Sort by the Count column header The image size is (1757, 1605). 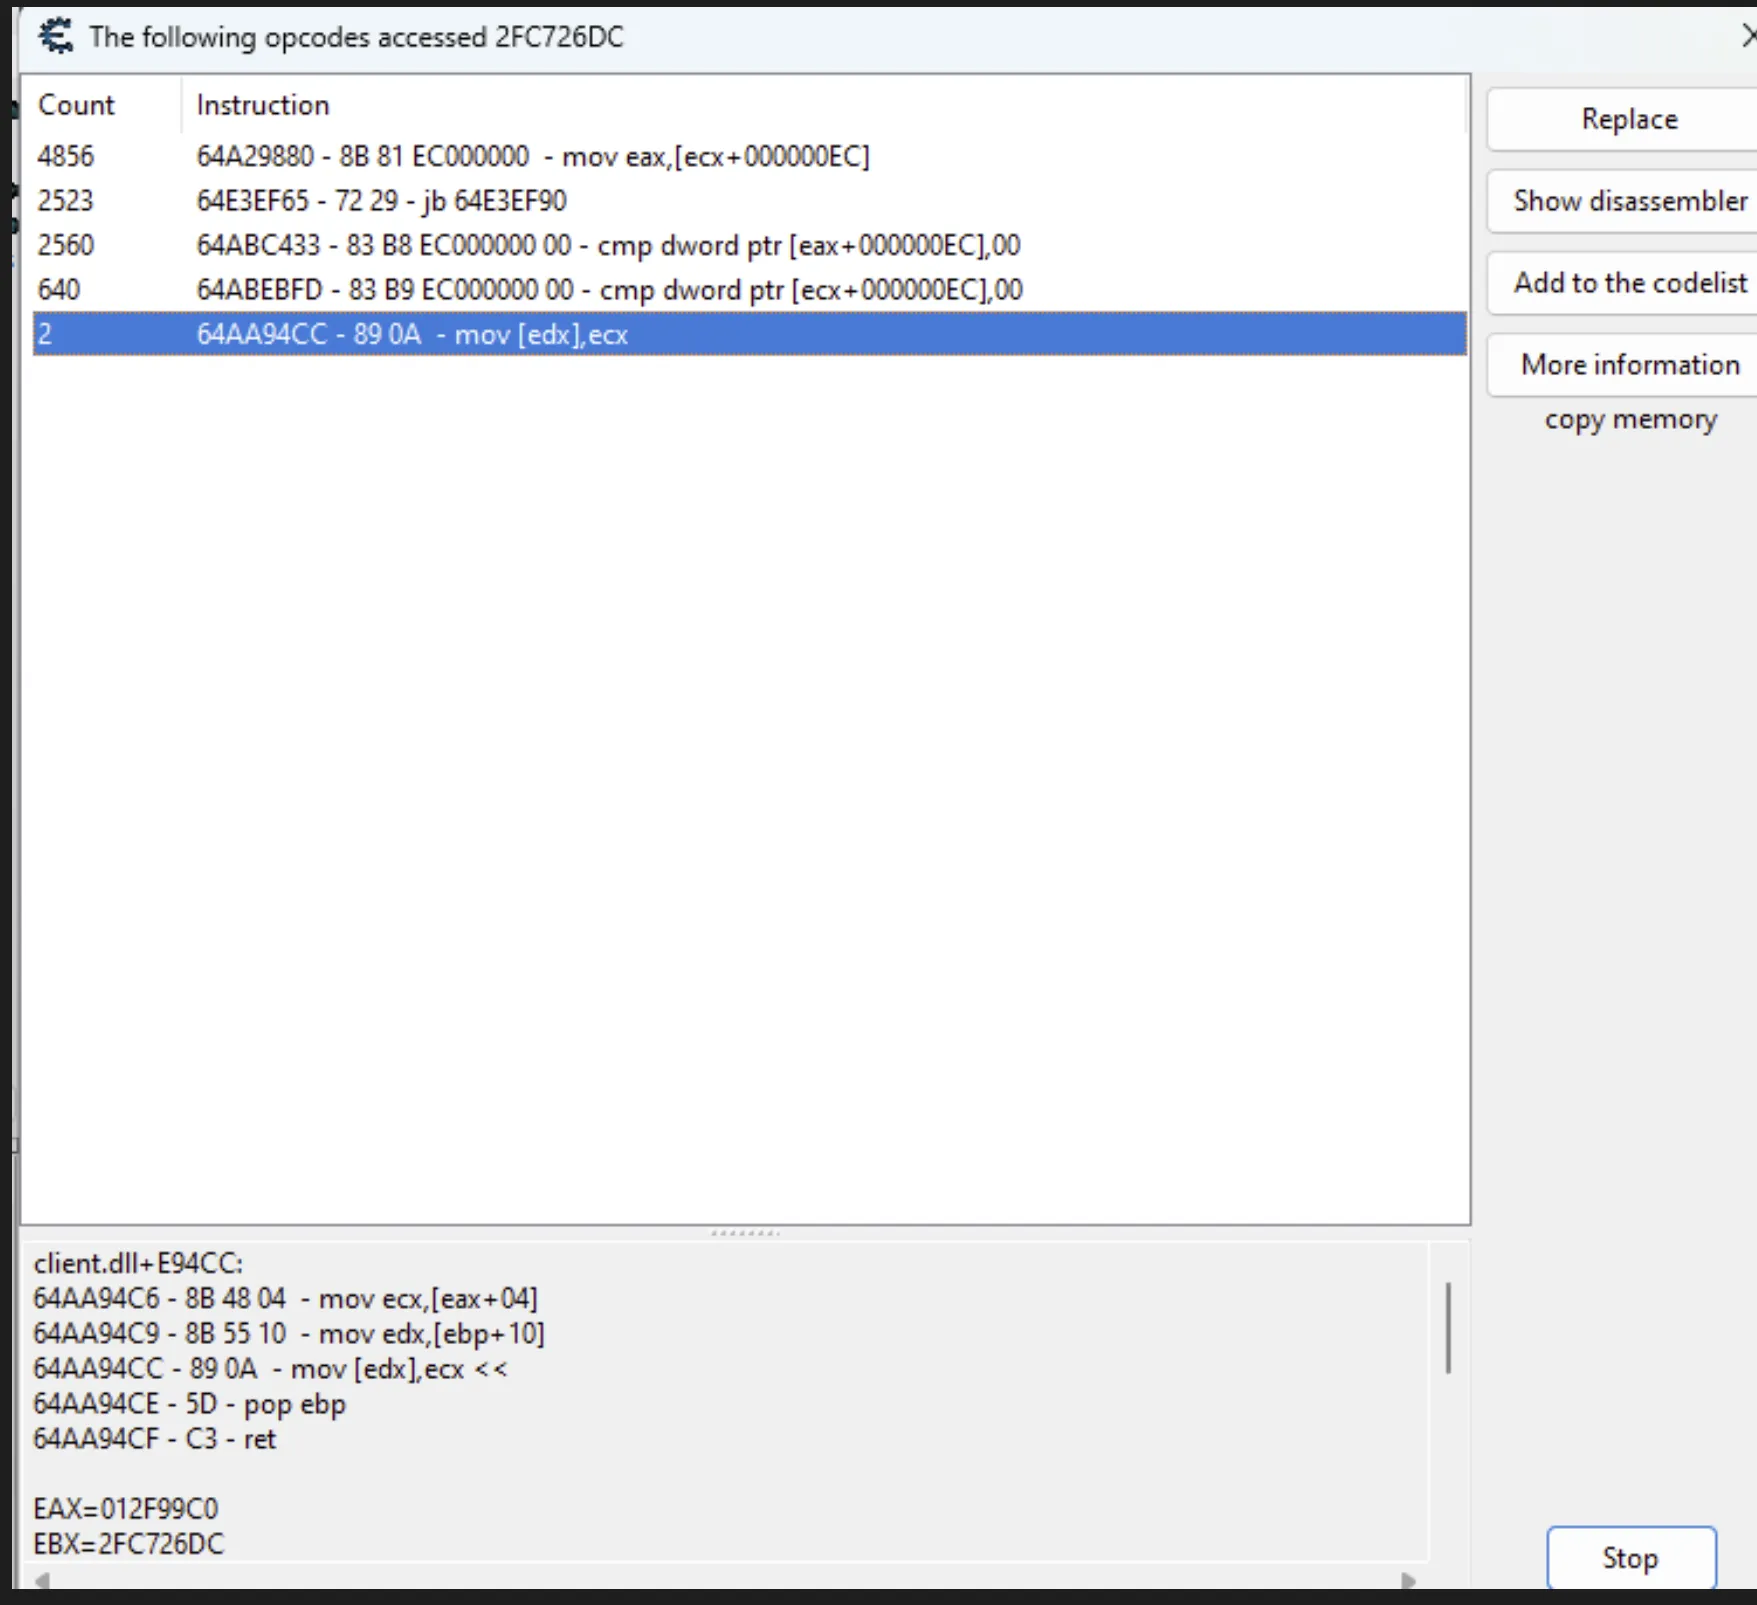point(76,105)
